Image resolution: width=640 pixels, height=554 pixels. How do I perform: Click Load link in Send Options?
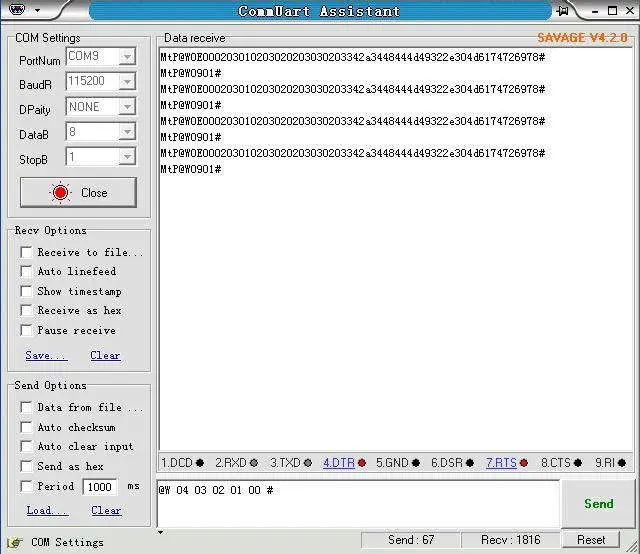(47, 510)
